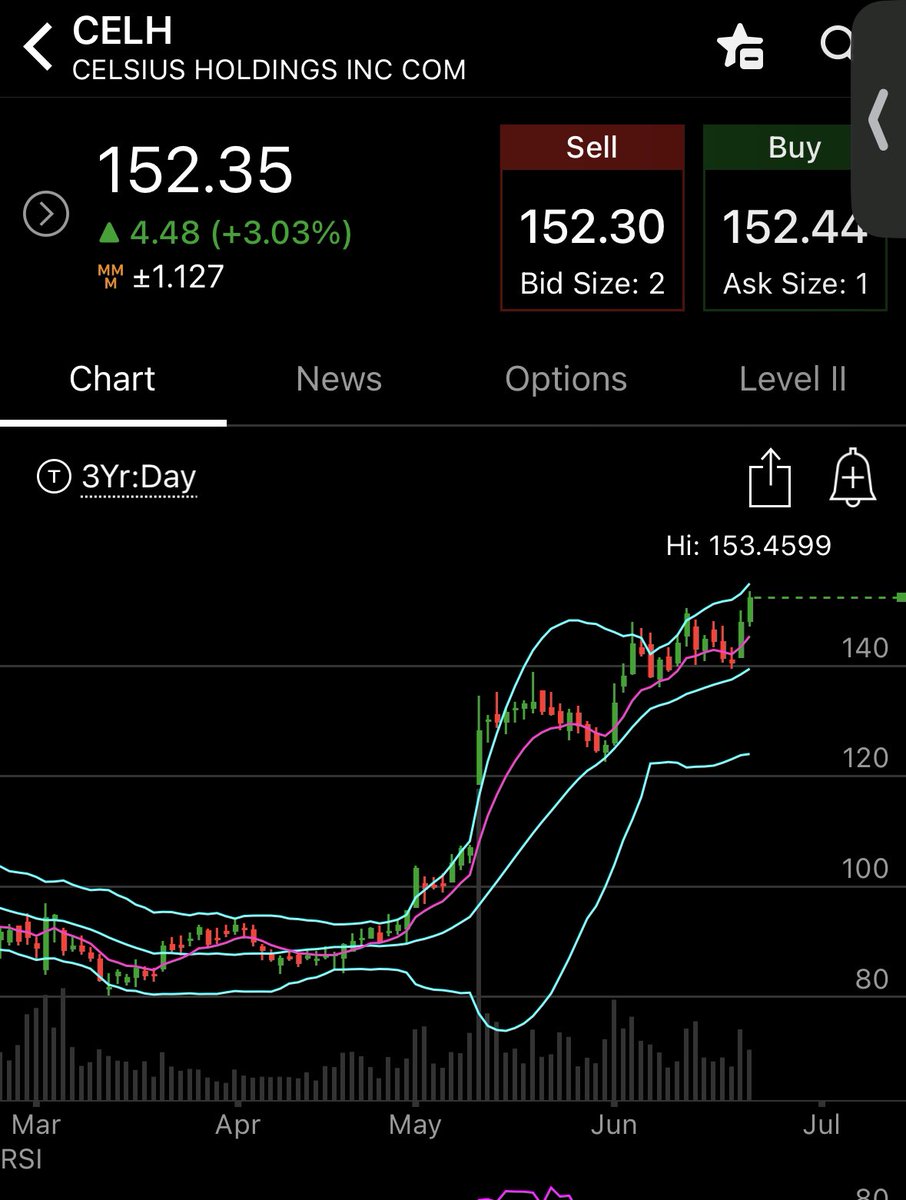Tap the alert bell icon
Screen dimensions: 906x1200
point(853,479)
